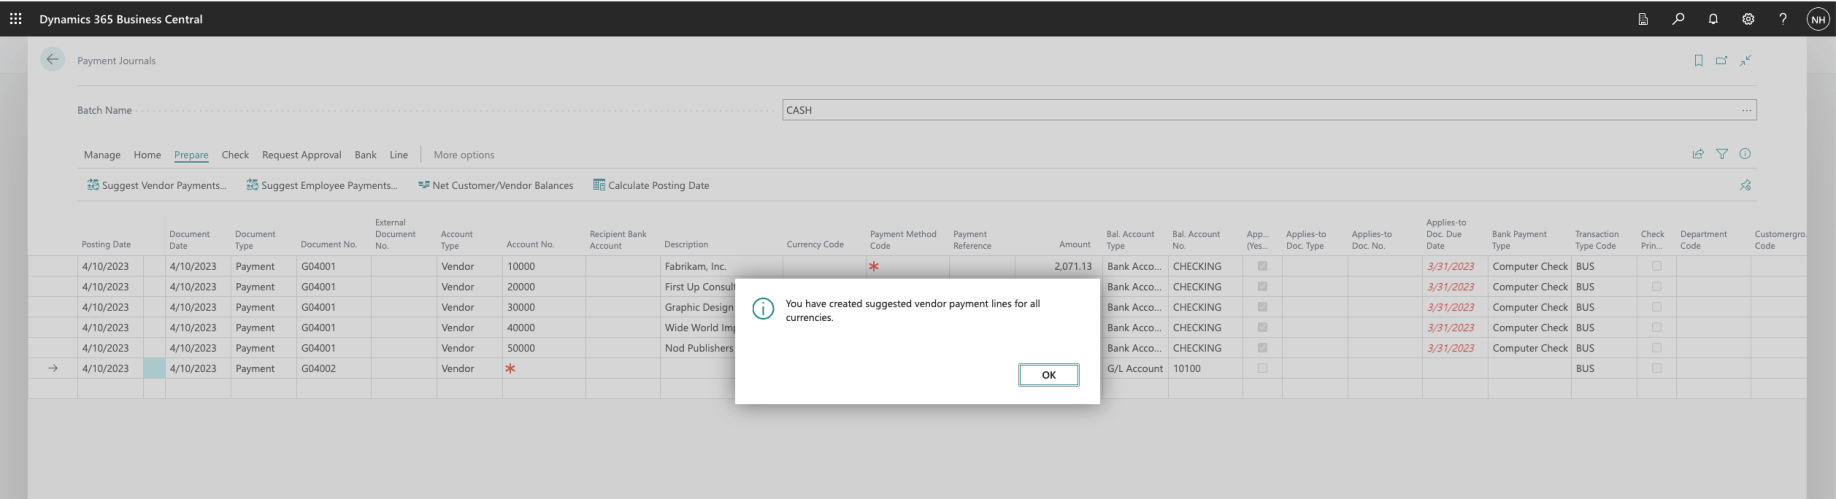Viewport: 1836px width, 499px height.
Task: Go back with the arrow button
Action: [x=52, y=60]
